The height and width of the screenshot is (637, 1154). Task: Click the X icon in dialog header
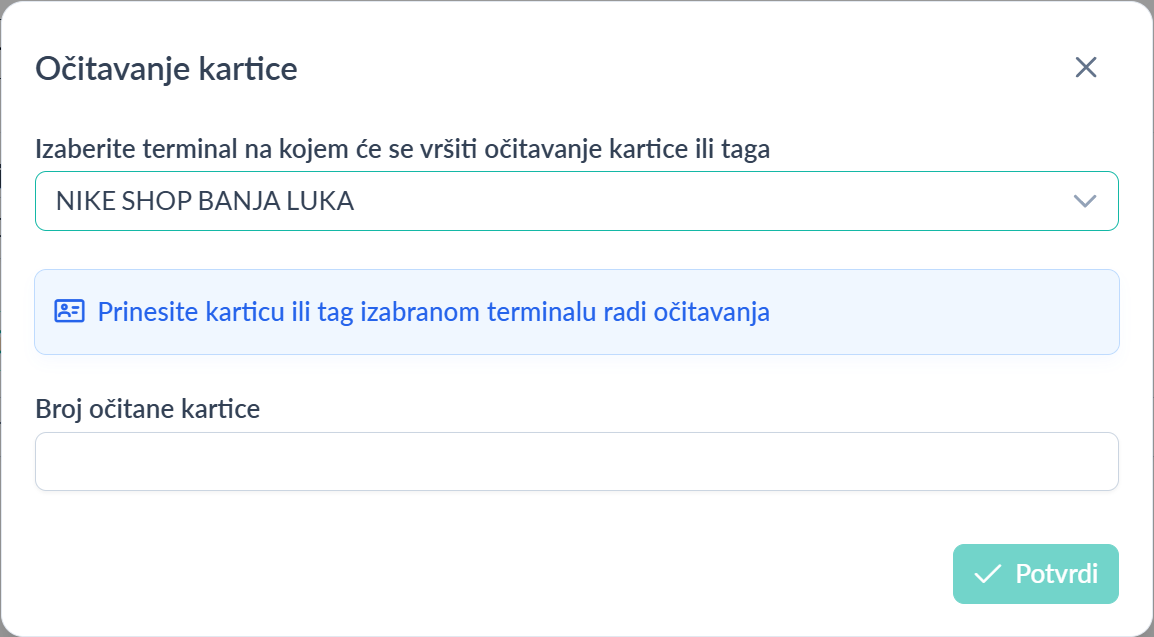pyautogui.click(x=1086, y=68)
